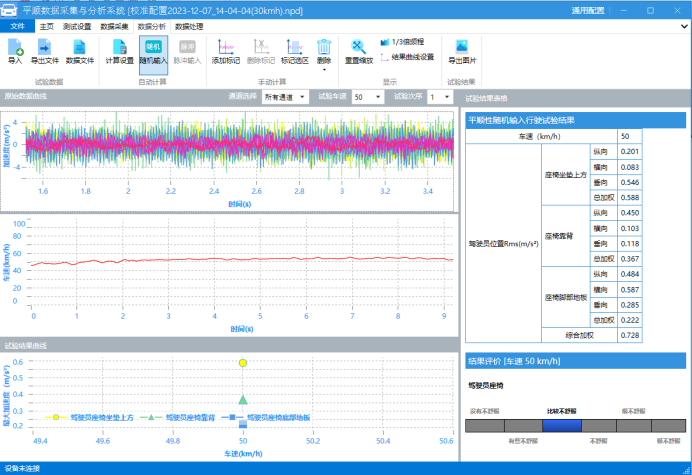This screenshot has height=475, width=692.
Task: Open 计算设置 calculation settings
Action: [x=120, y=52]
